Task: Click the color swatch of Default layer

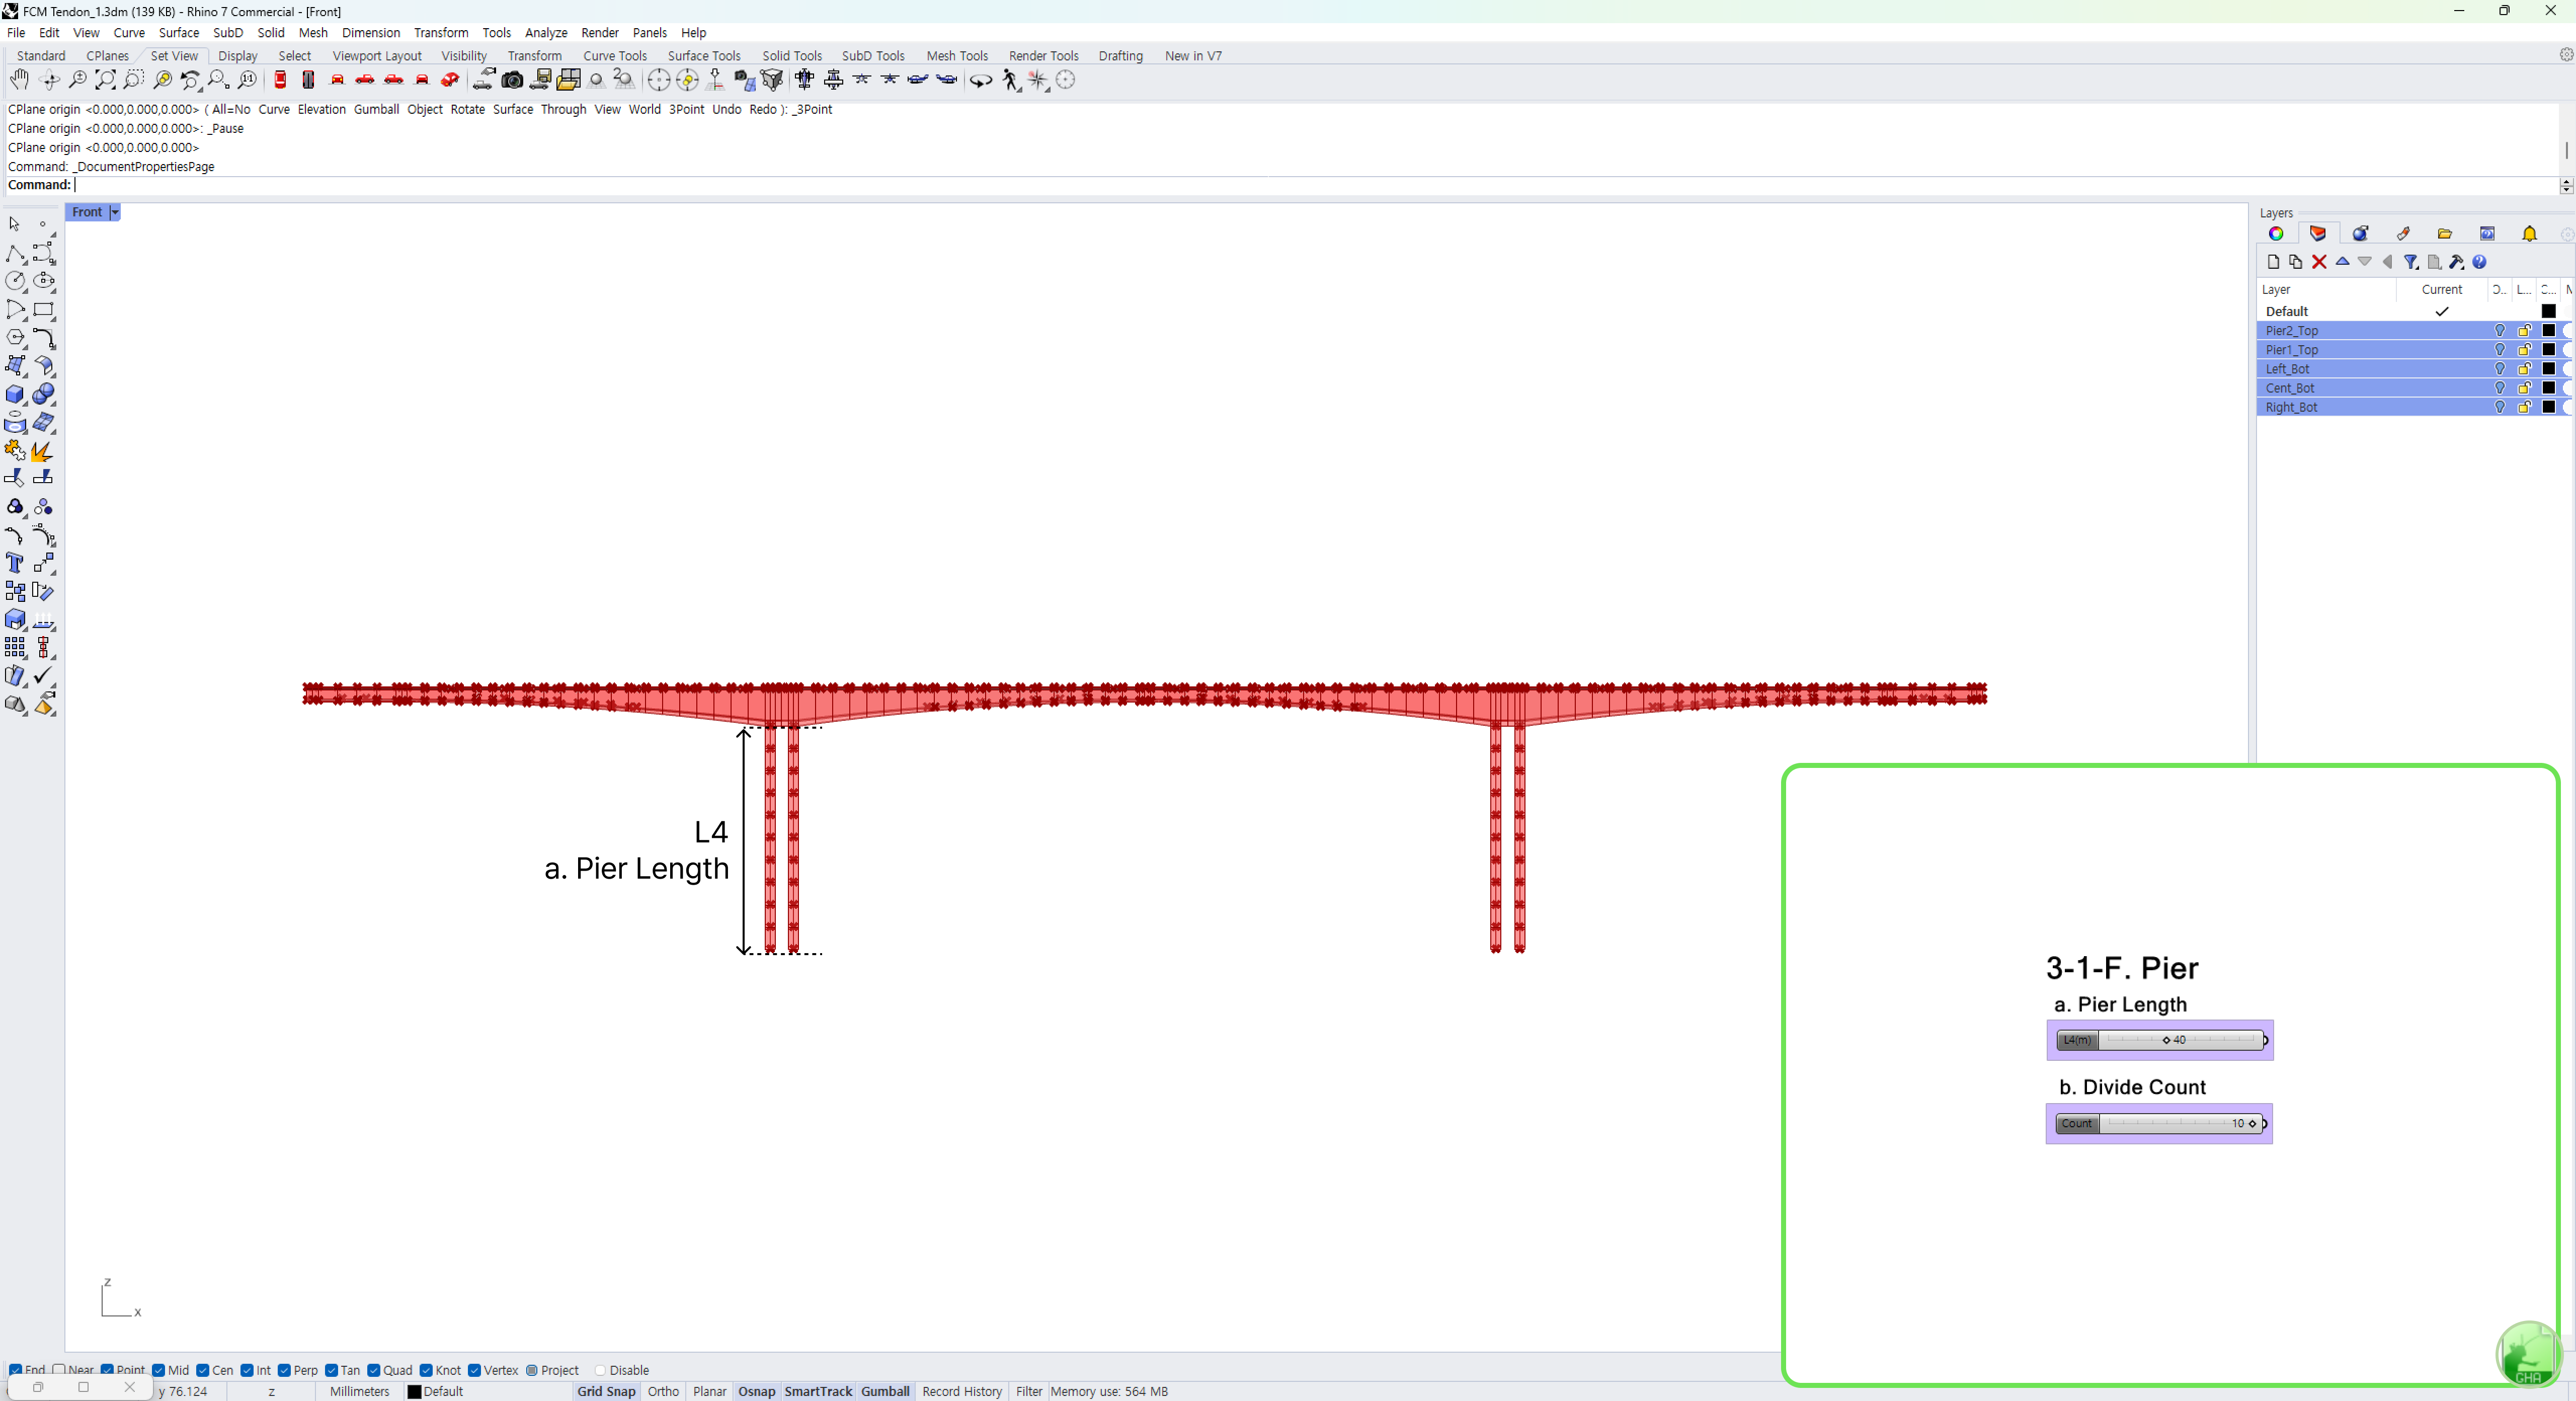Action: 2549,312
